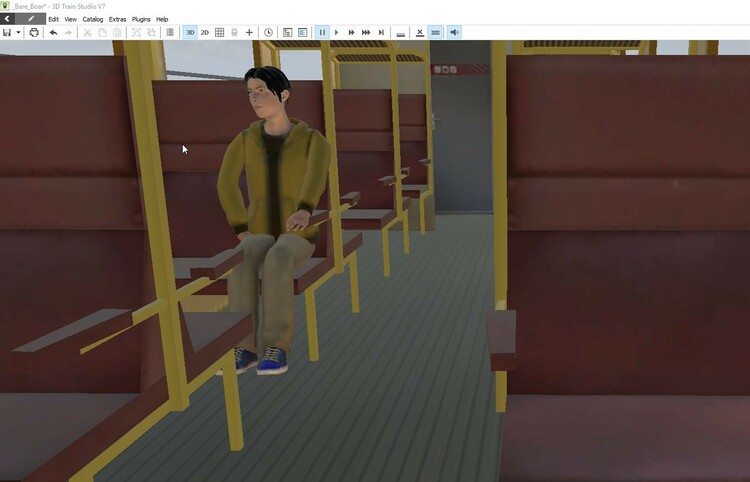Screen dimensions: 750x482
Task: Undo the last action
Action: click(53, 32)
